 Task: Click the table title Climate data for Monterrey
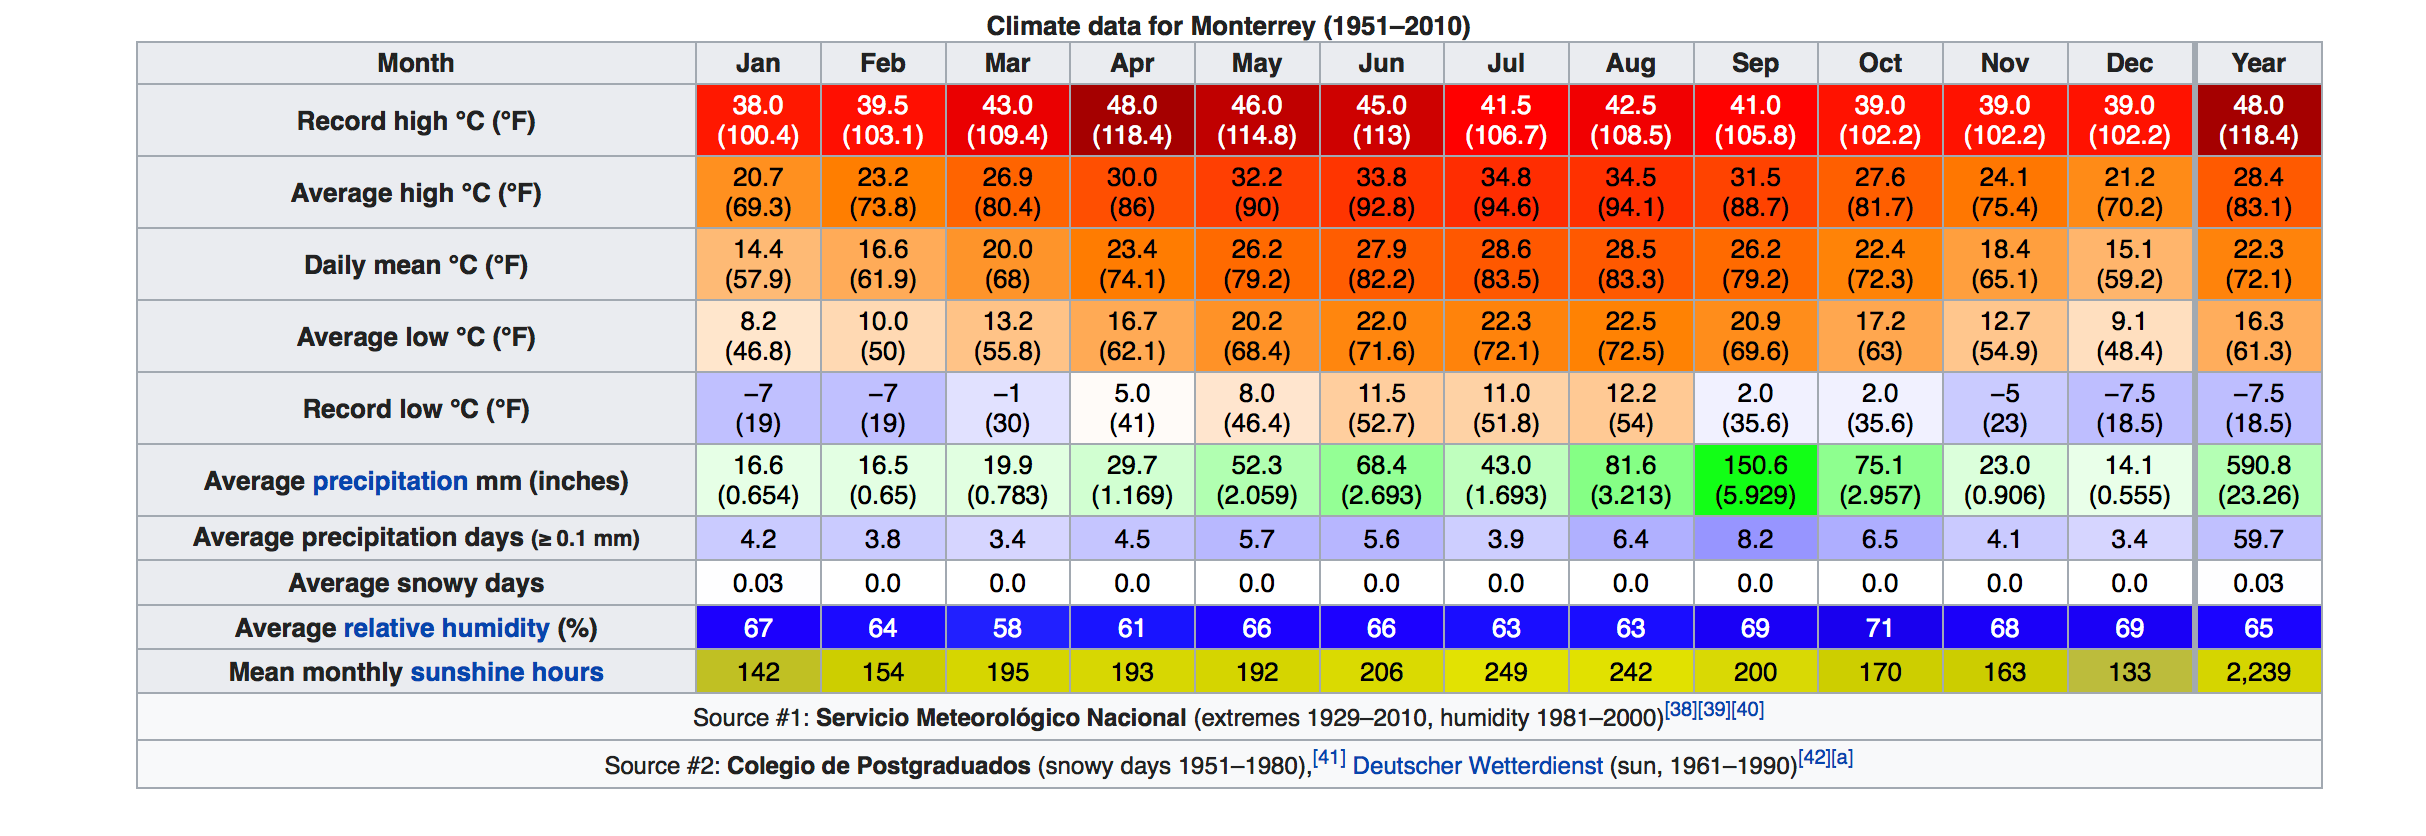pyautogui.click(x=1228, y=26)
